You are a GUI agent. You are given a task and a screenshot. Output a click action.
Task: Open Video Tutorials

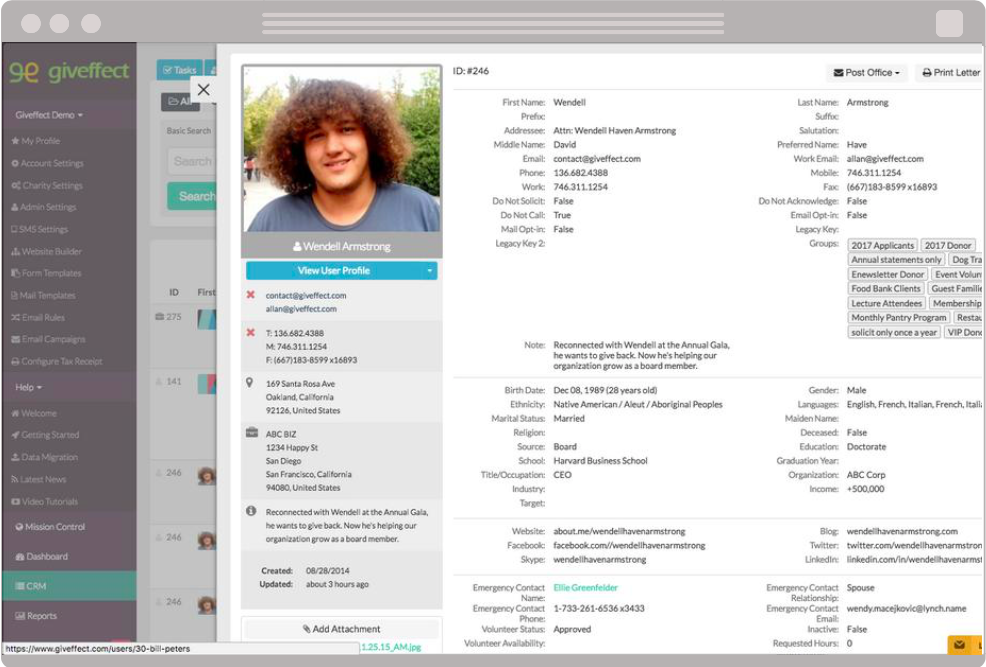(x=44, y=502)
